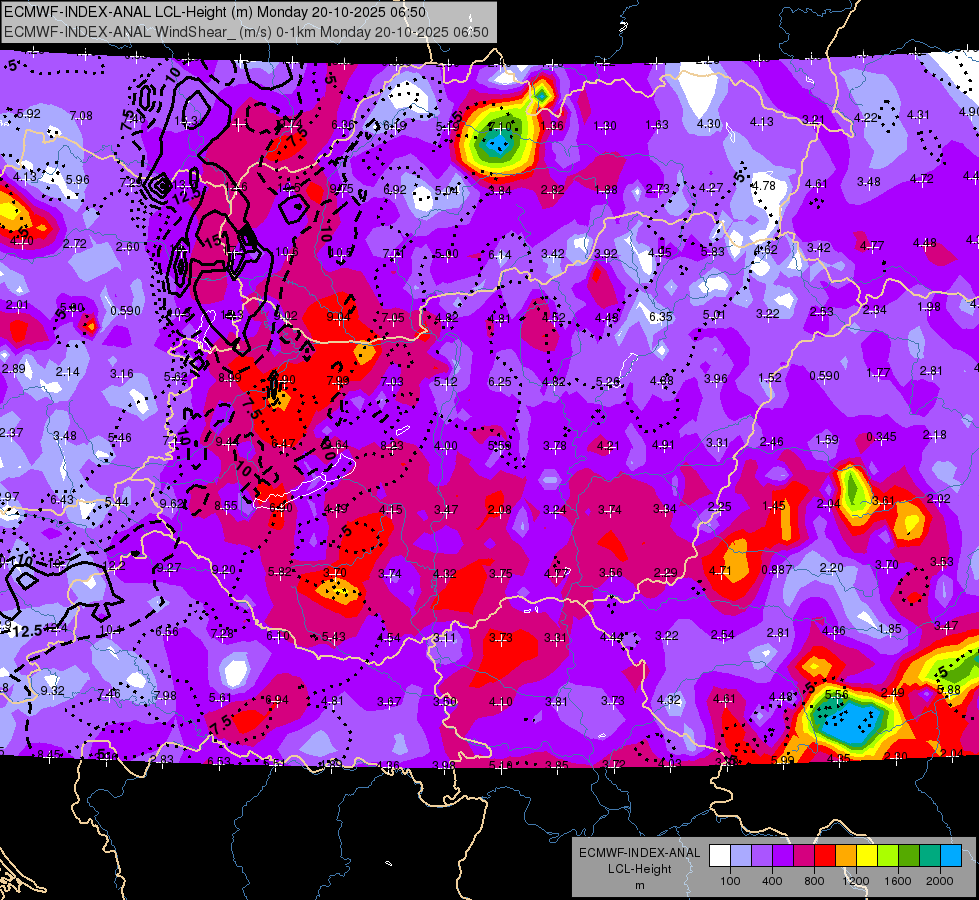Click the wind shear value '9.20'
The image size is (979, 900).
click(224, 570)
